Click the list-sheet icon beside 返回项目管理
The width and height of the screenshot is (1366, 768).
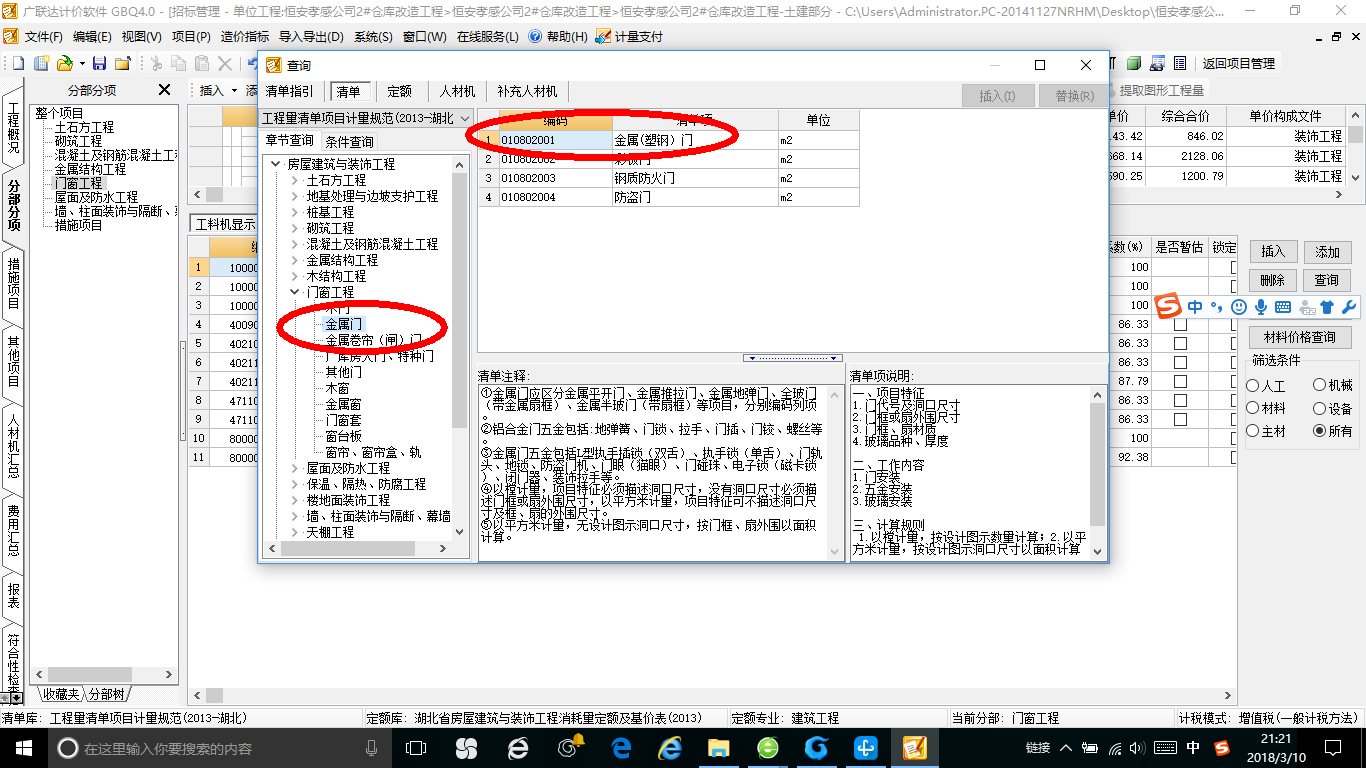point(1180,63)
